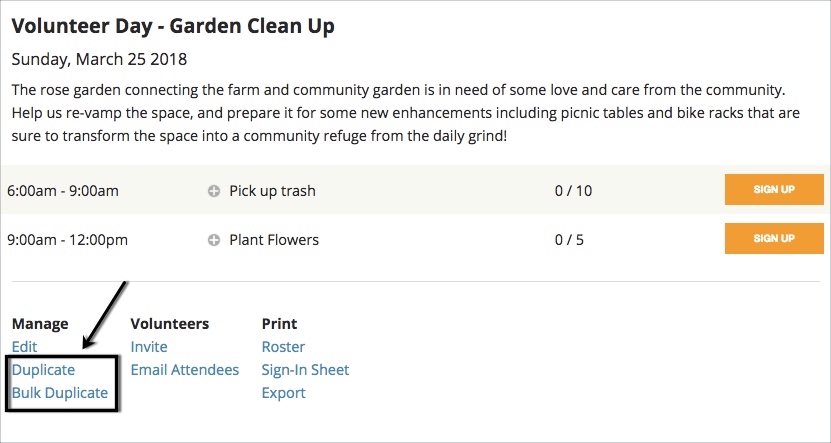Click the Export link
Viewport: 831px width, 443px height.
pyautogui.click(x=283, y=393)
